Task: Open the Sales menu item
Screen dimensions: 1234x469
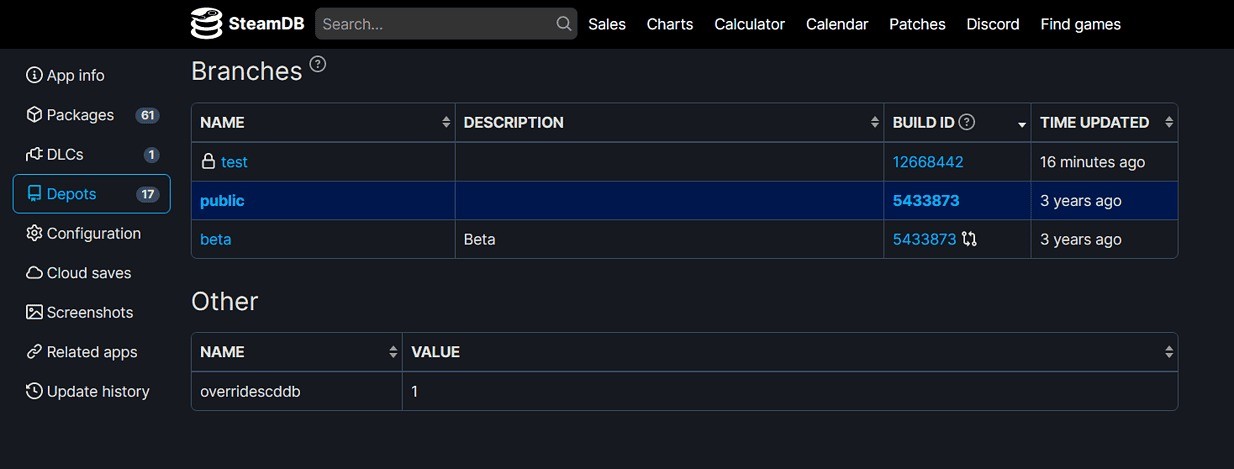Action: [607, 24]
